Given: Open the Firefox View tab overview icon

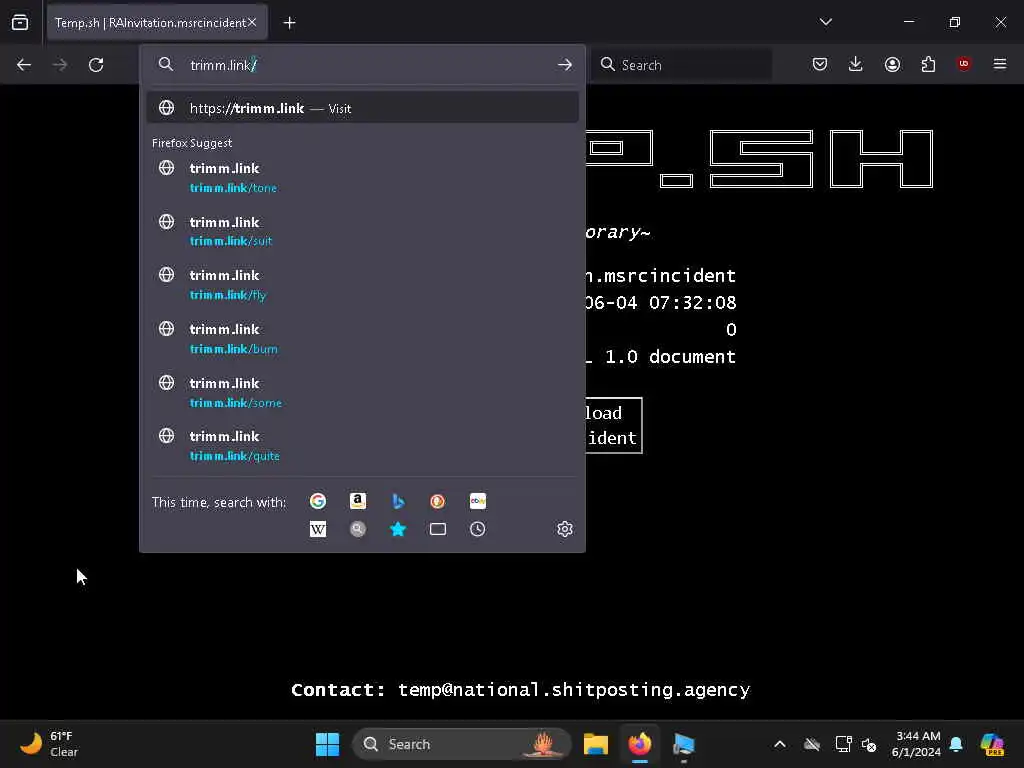Looking at the screenshot, I should [x=20, y=23].
